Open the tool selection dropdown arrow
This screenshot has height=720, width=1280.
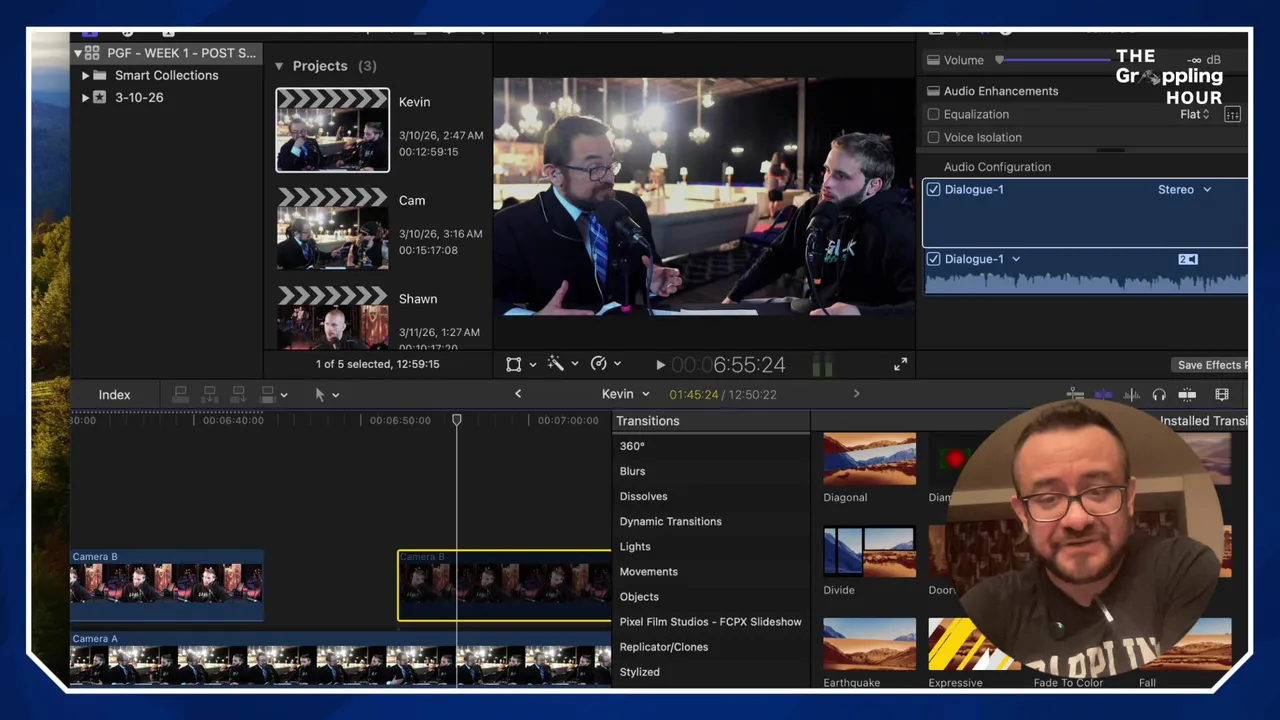(335, 395)
